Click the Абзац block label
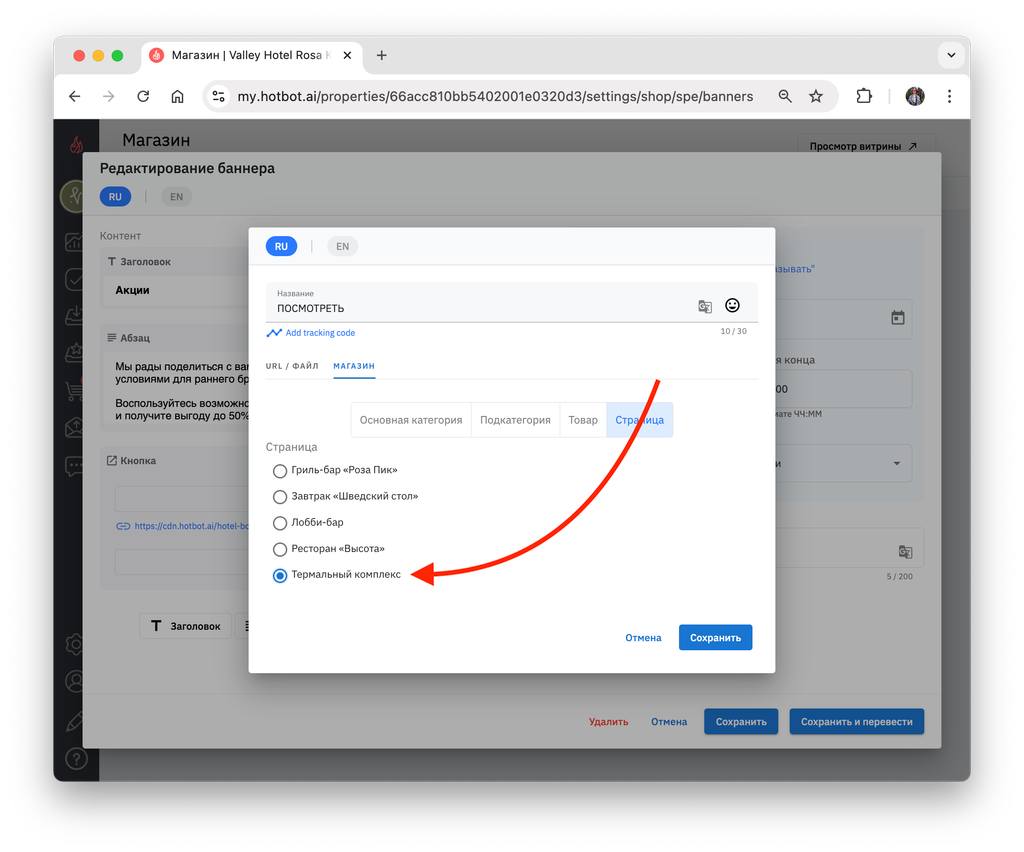Image resolution: width=1024 pixels, height=852 pixels. (x=135, y=338)
